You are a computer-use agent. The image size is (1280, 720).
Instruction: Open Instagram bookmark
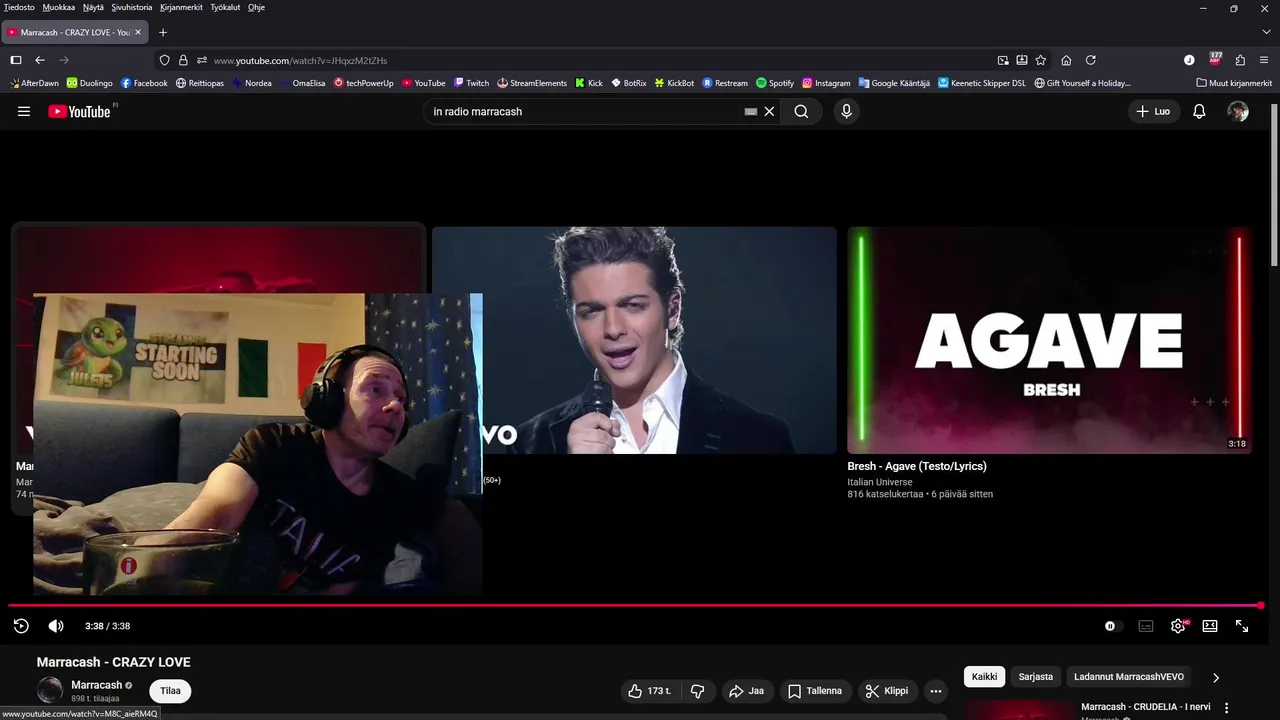826,83
